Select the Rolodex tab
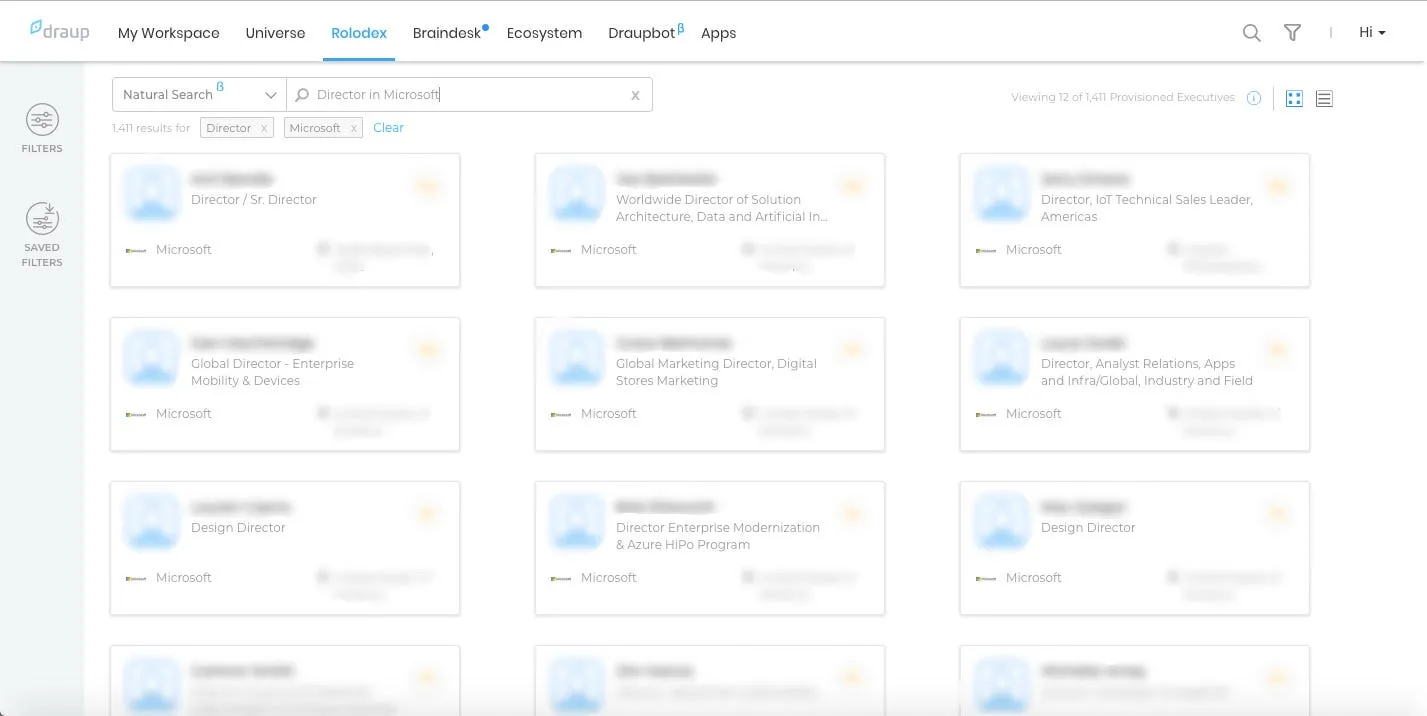 pos(359,33)
